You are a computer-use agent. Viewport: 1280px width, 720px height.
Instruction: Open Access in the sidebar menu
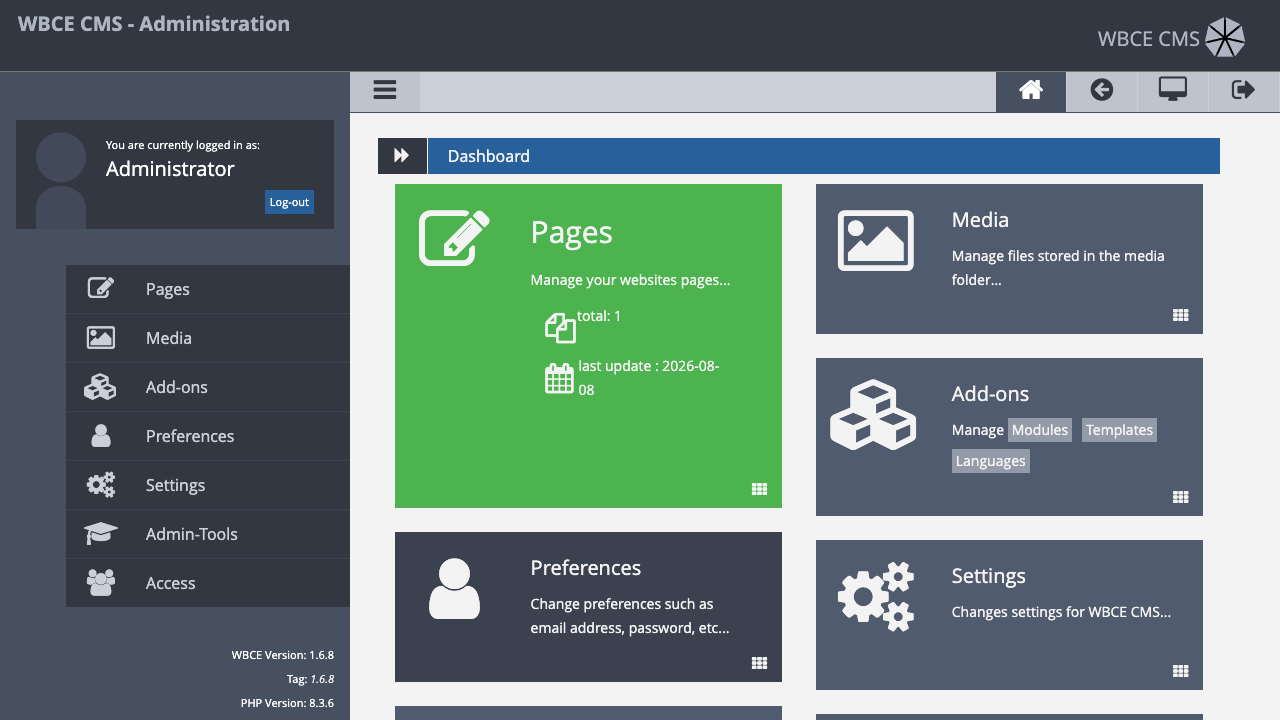208,583
